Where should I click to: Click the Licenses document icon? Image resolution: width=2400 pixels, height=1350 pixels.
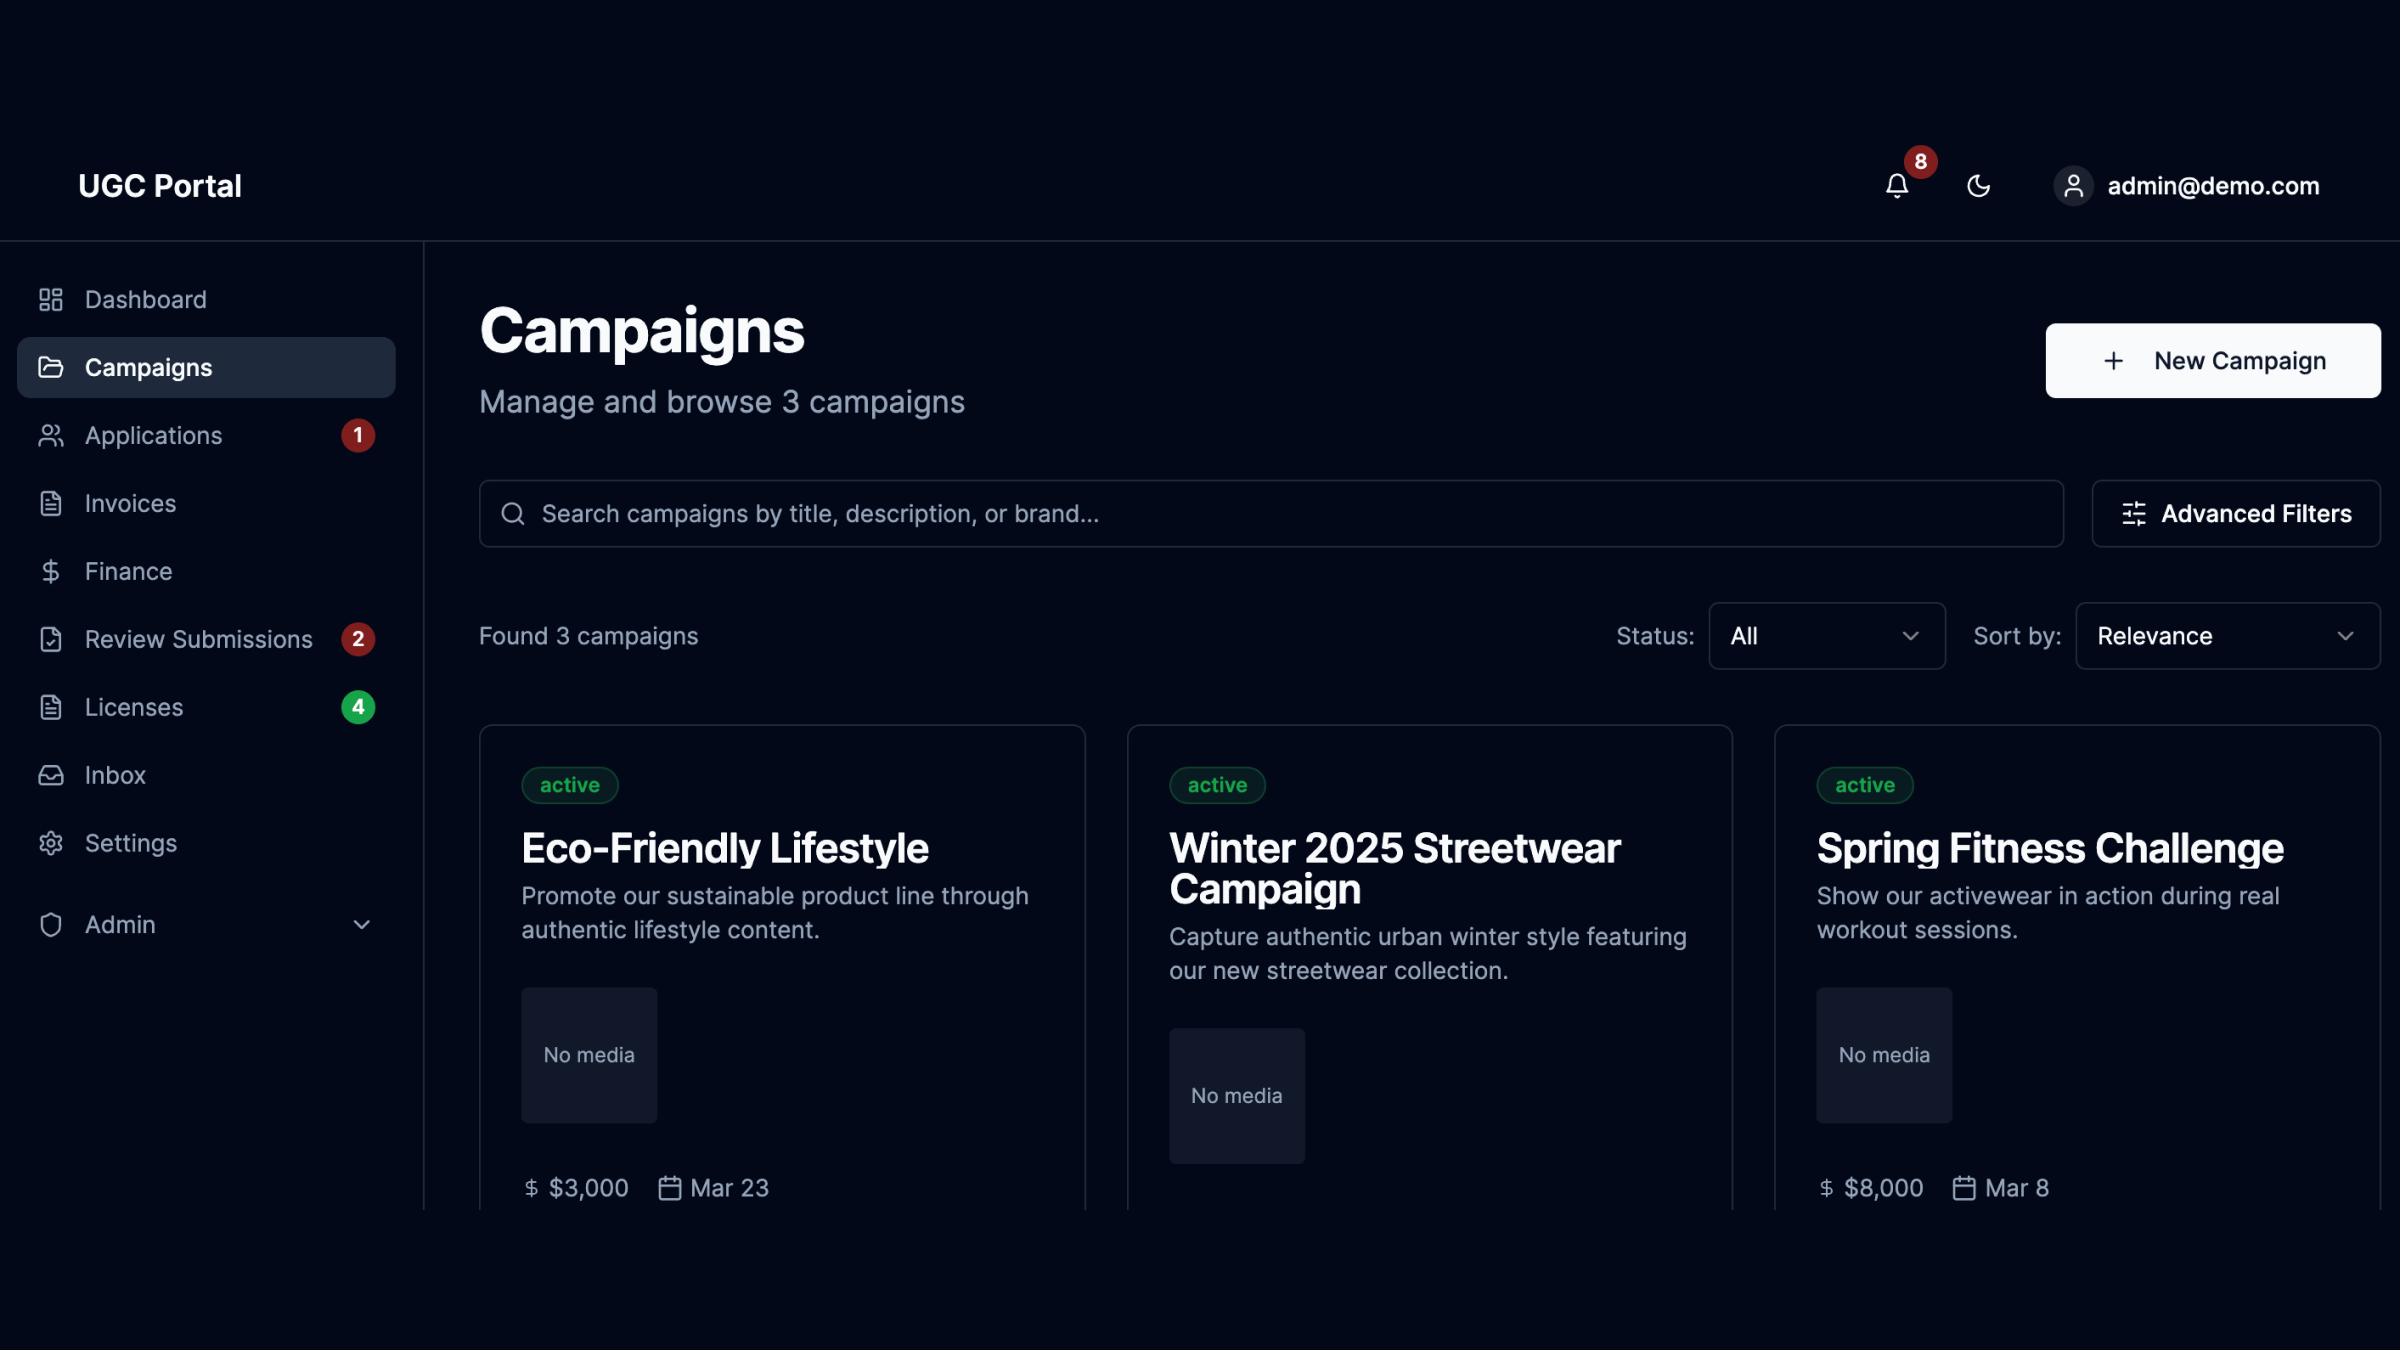51,707
